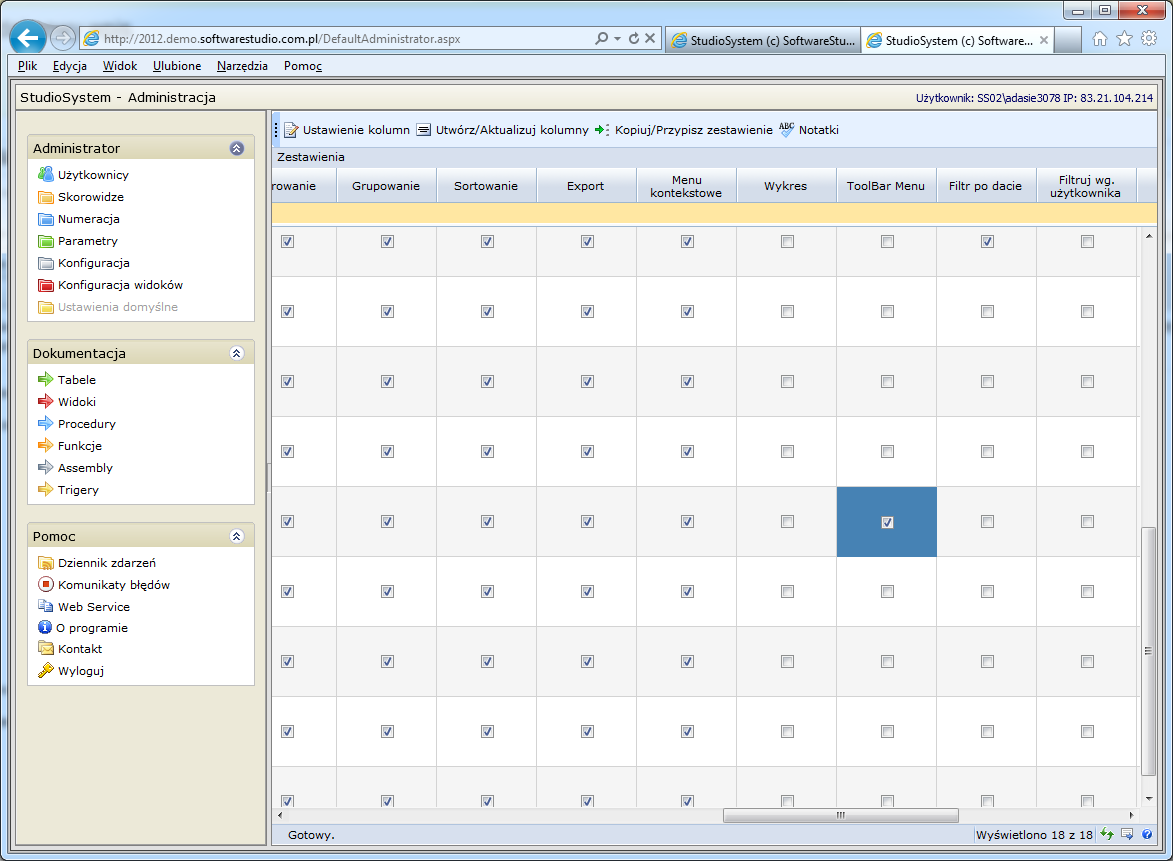The width and height of the screenshot is (1173, 861).
Task: Open the Narzędzia menu
Action: [242, 66]
